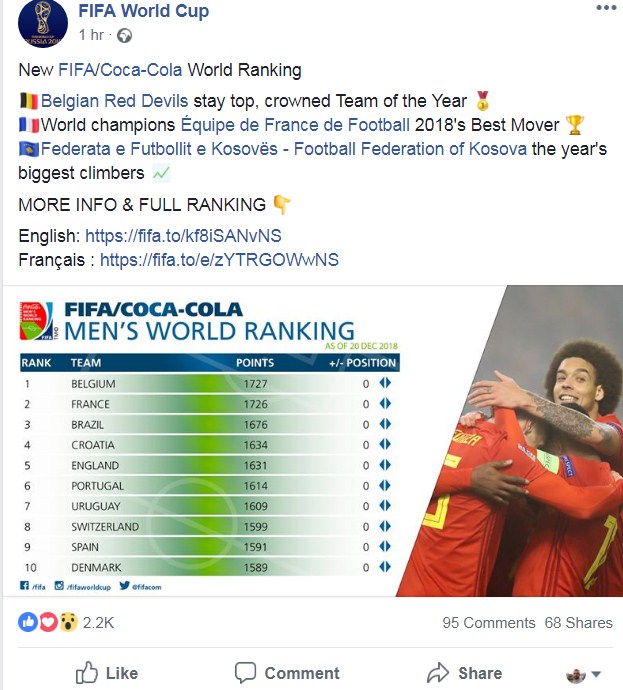Open the Men's World Ranking image
The width and height of the screenshot is (623, 690).
pyautogui.click(x=313, y=441)
